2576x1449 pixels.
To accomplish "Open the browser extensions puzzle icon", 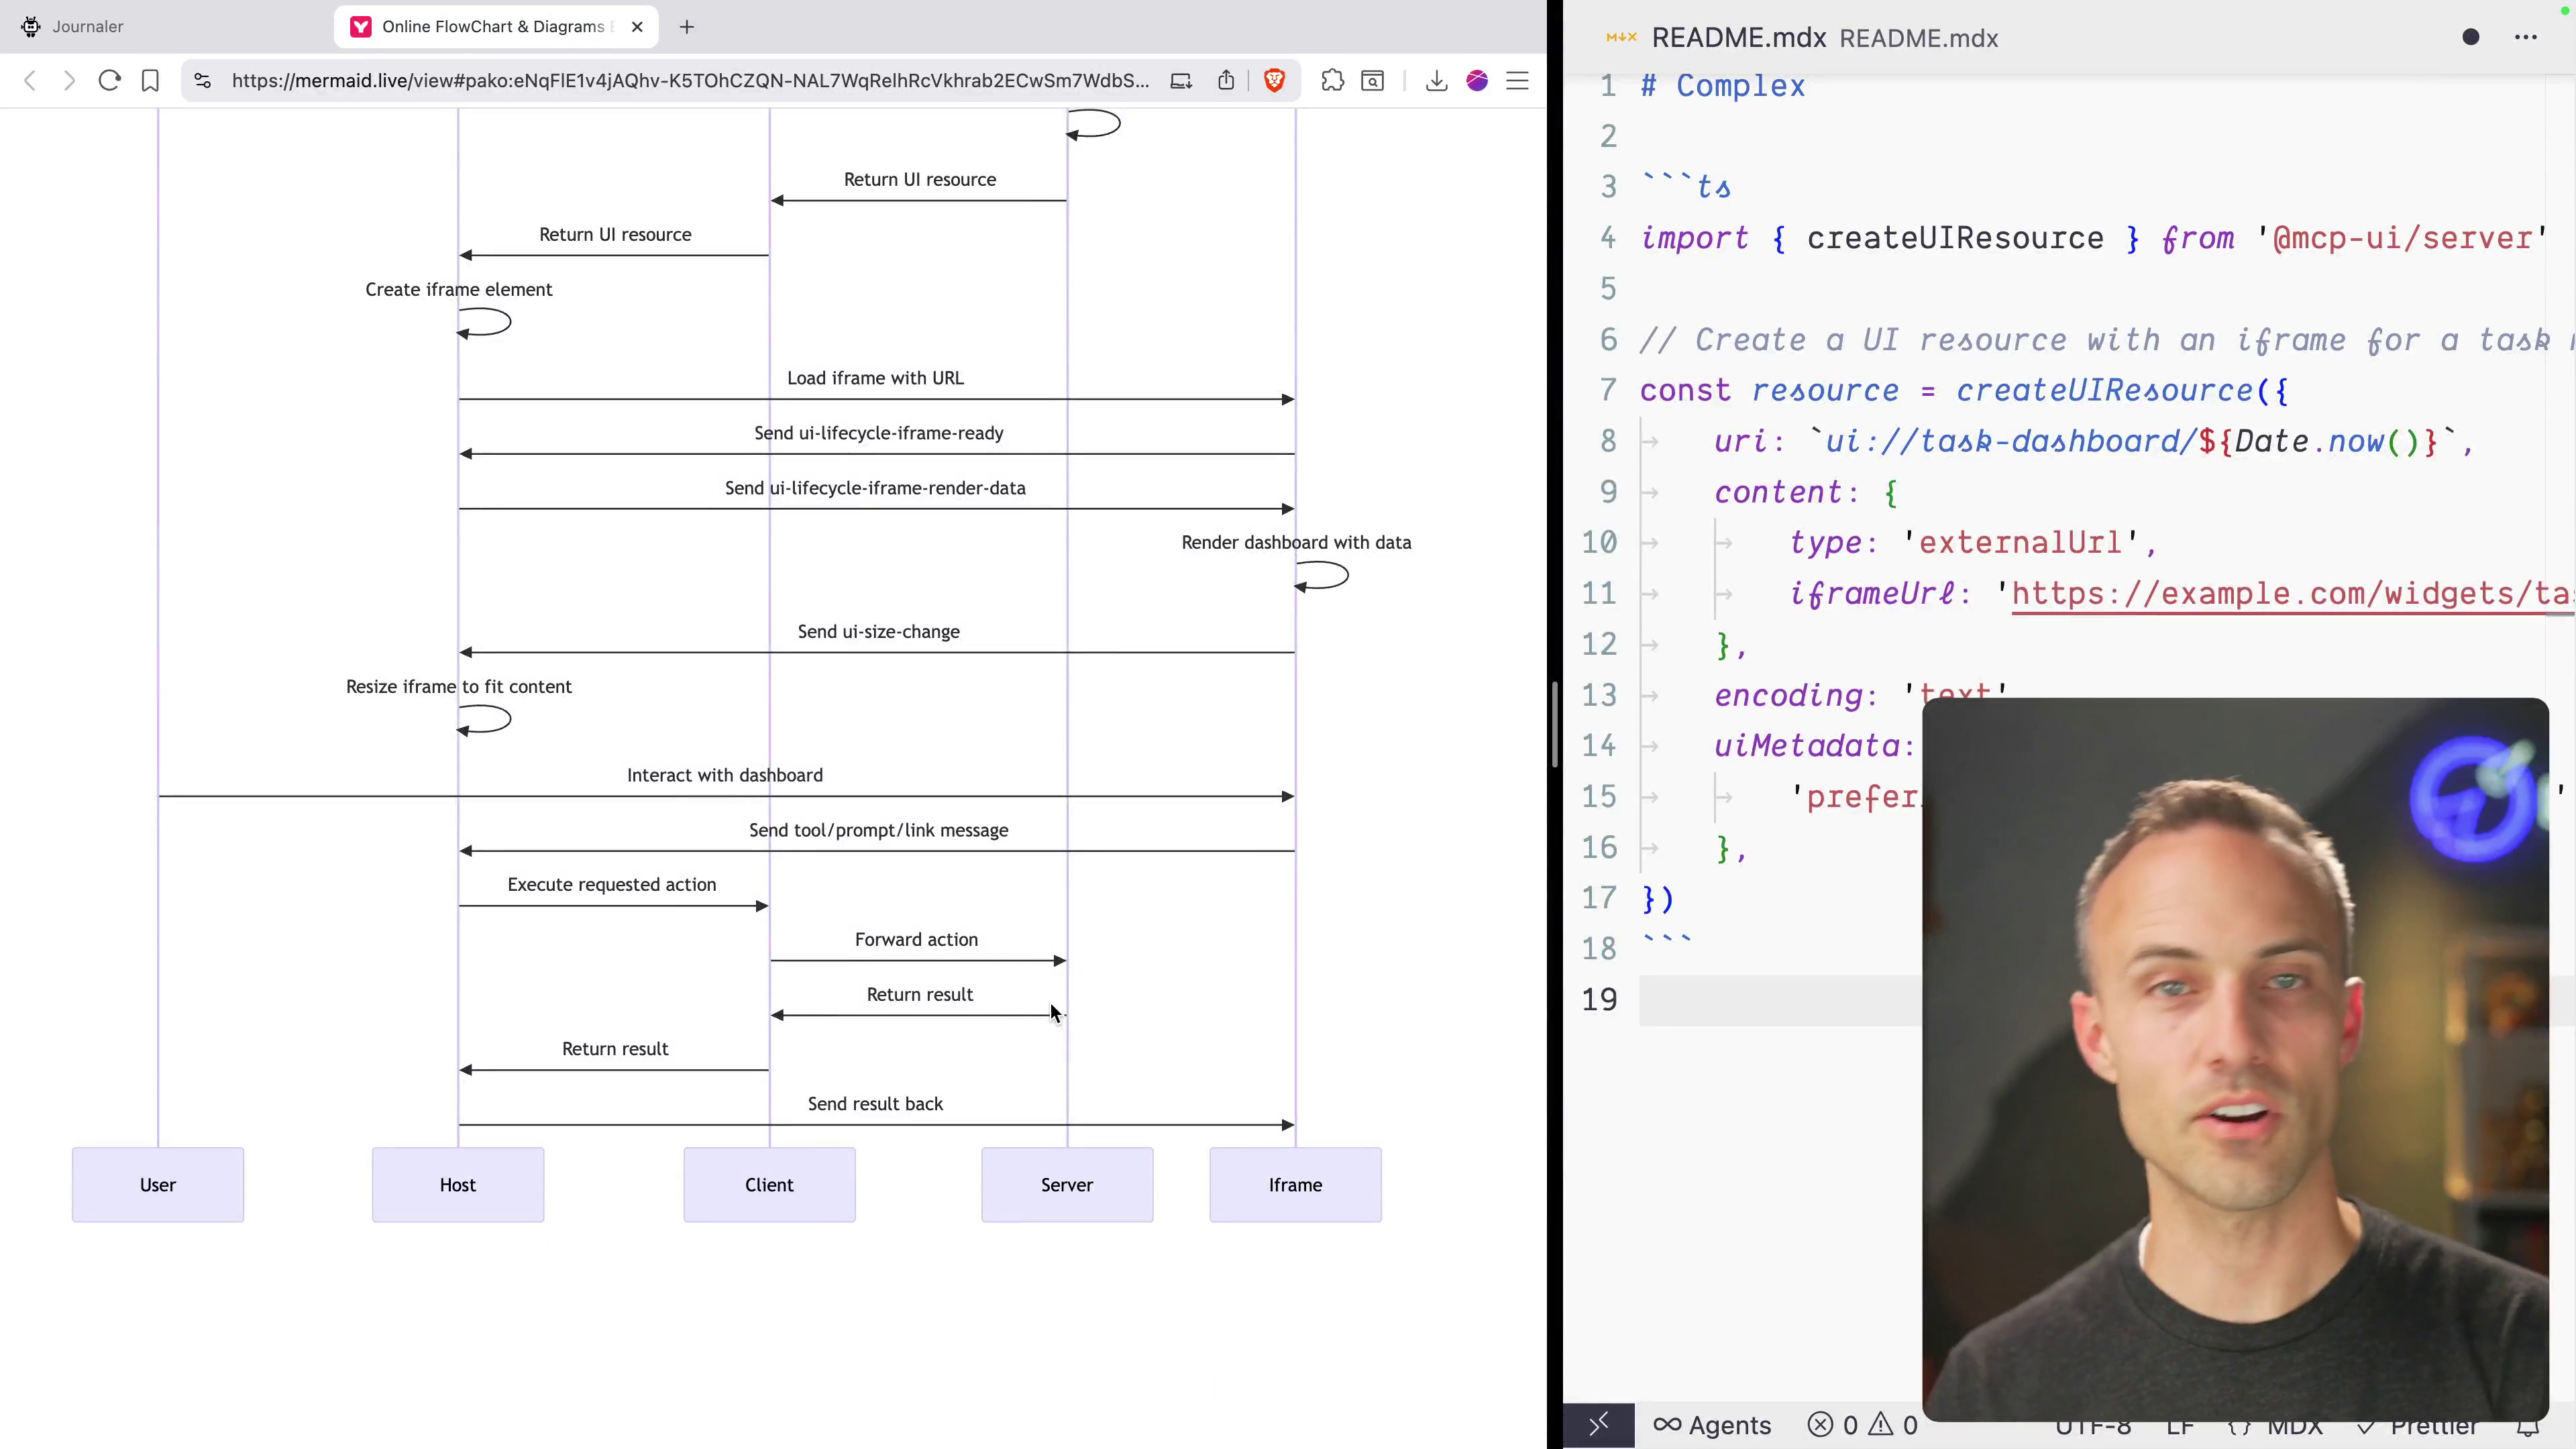I will click(x=1332, y=81).
